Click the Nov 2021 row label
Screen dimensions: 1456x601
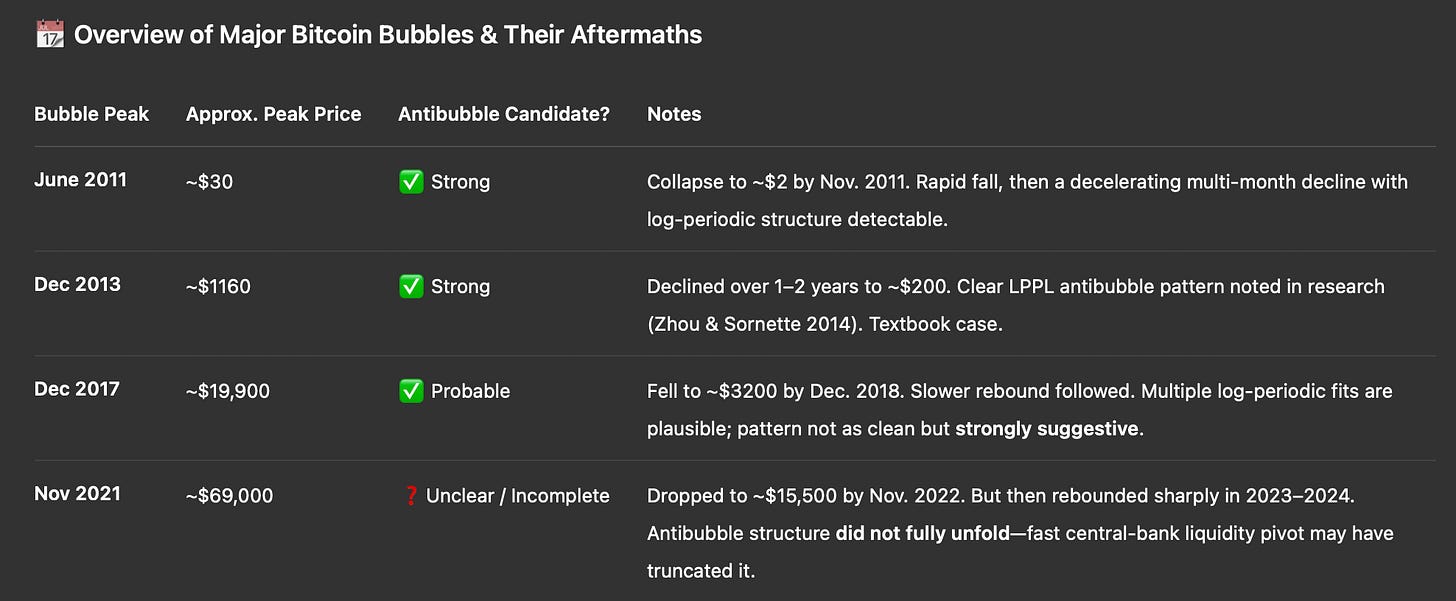tap(77, 493)
